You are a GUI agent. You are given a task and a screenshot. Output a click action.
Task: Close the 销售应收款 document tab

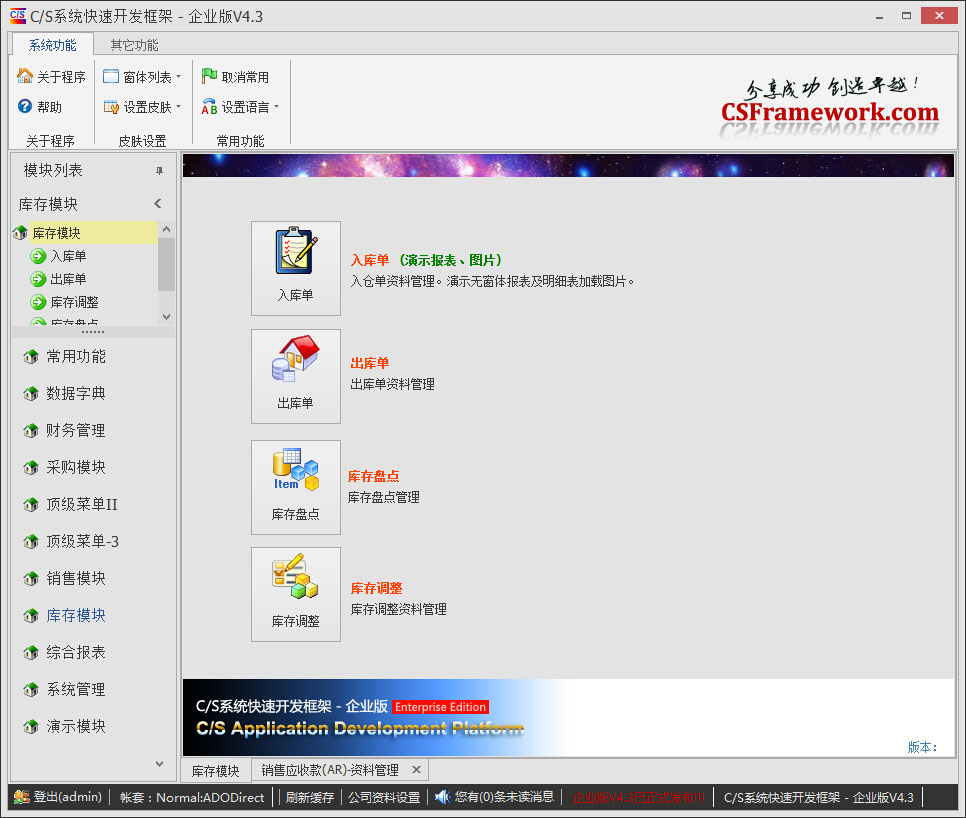pyautogui.click(x=417, y=769)
